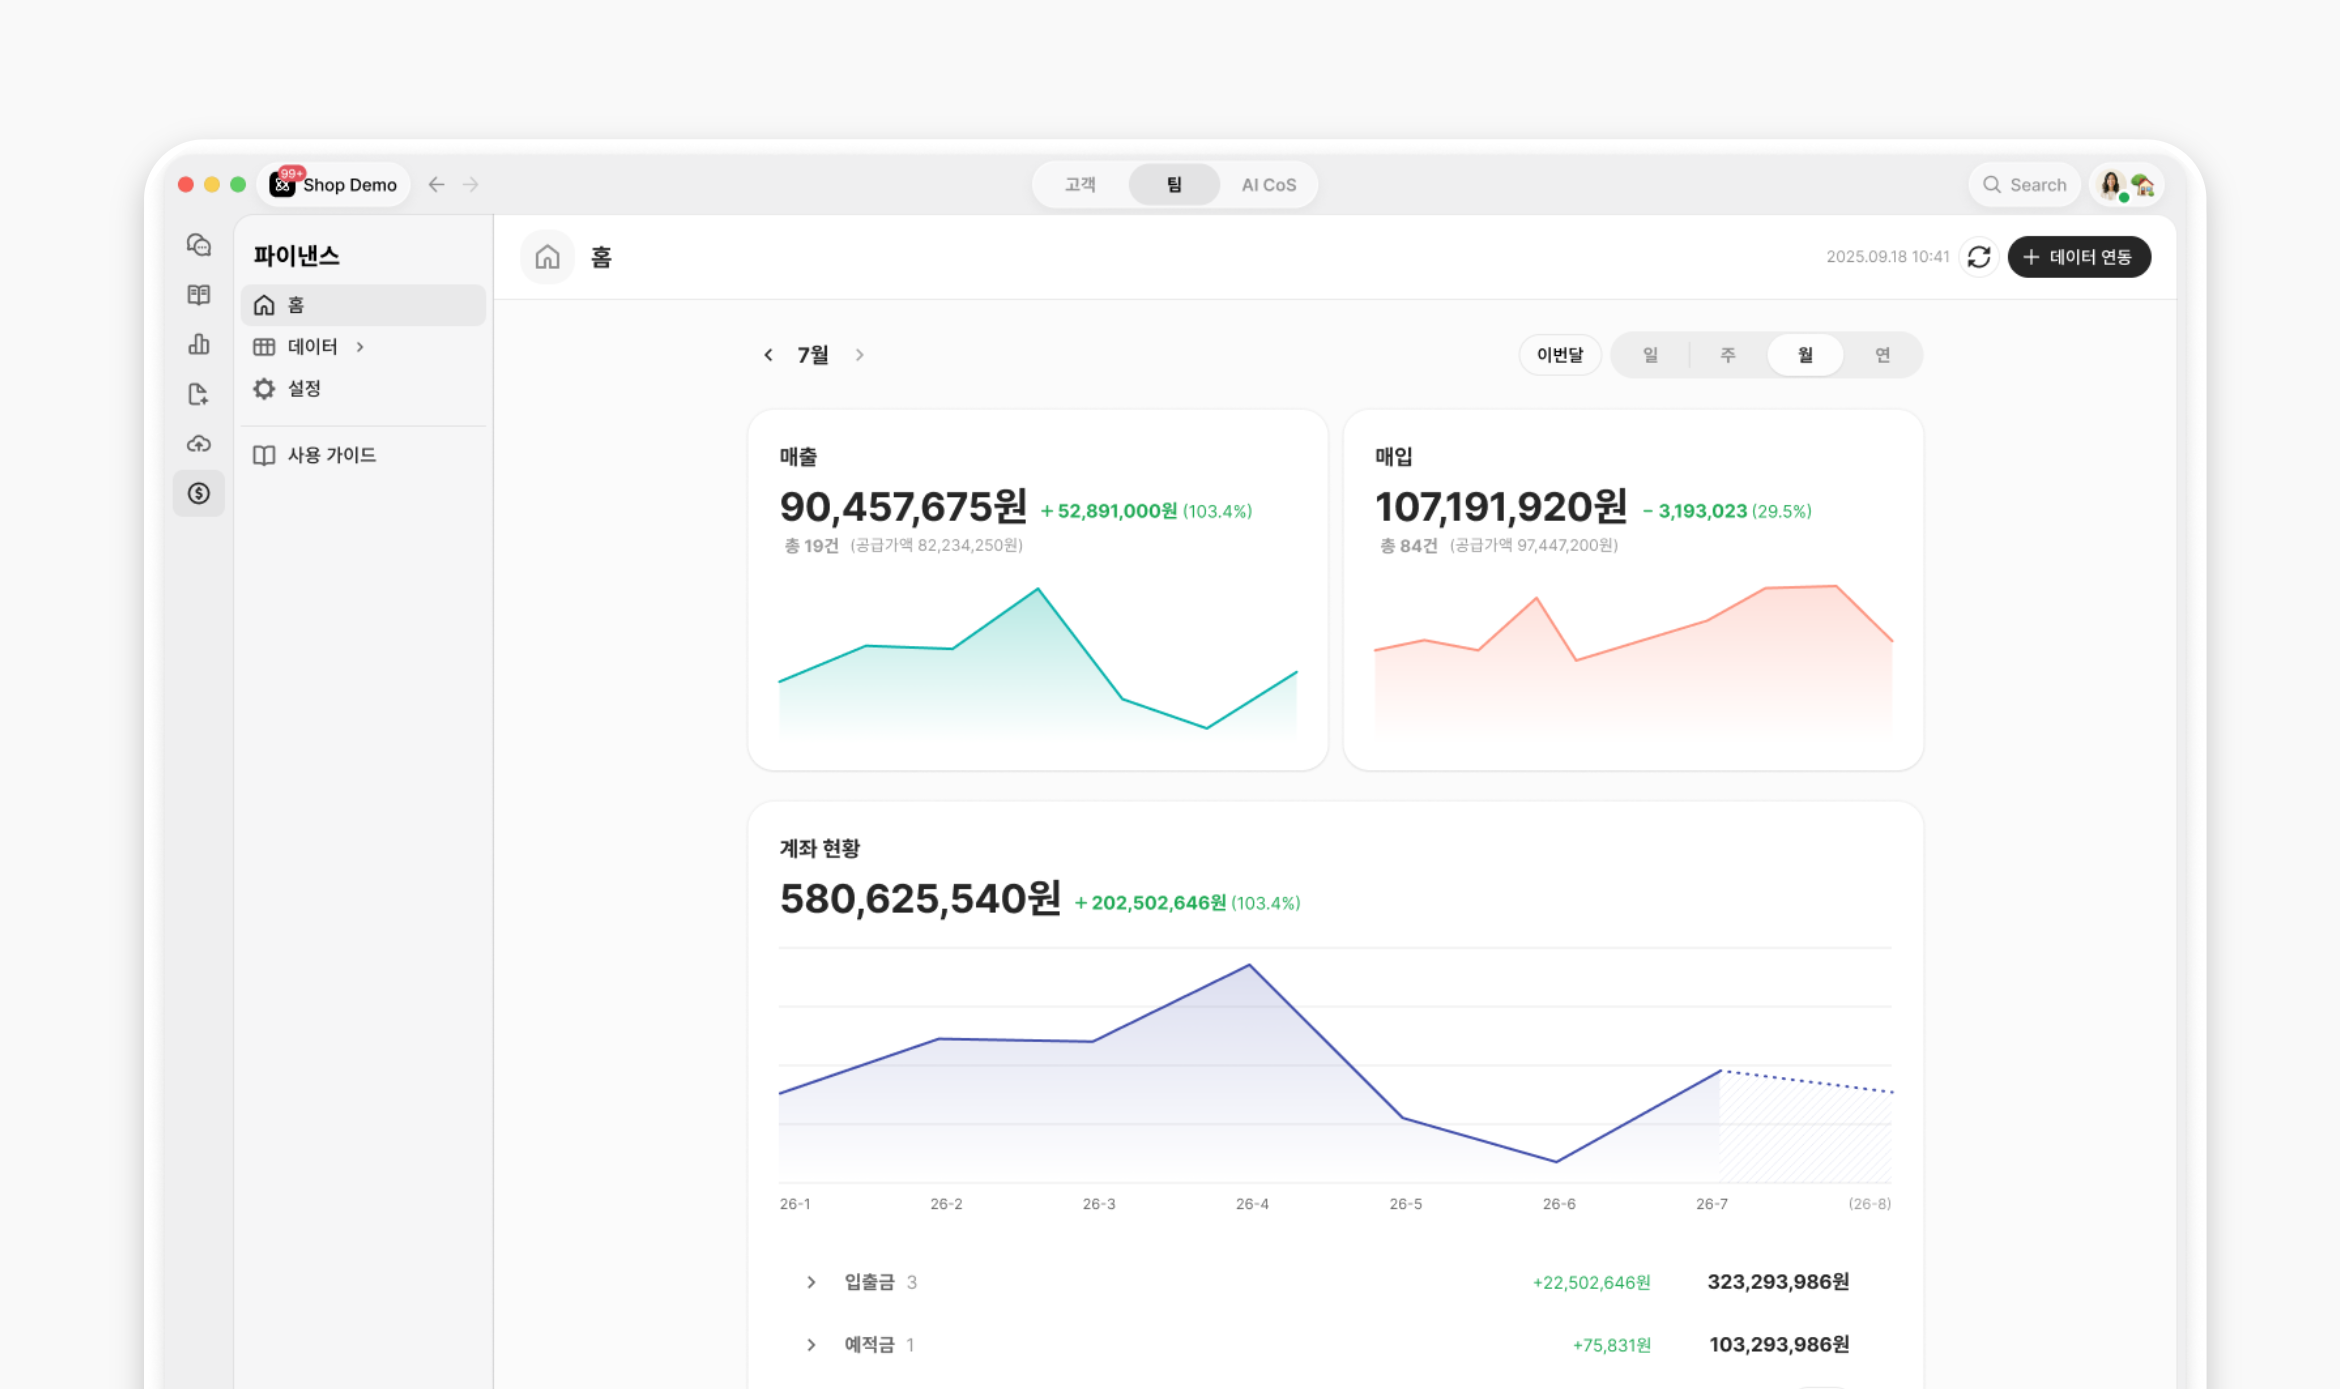Switch period view to 연 (year)
The width and height of the screenshot is (2340, 1389).
coord(1882,355)
